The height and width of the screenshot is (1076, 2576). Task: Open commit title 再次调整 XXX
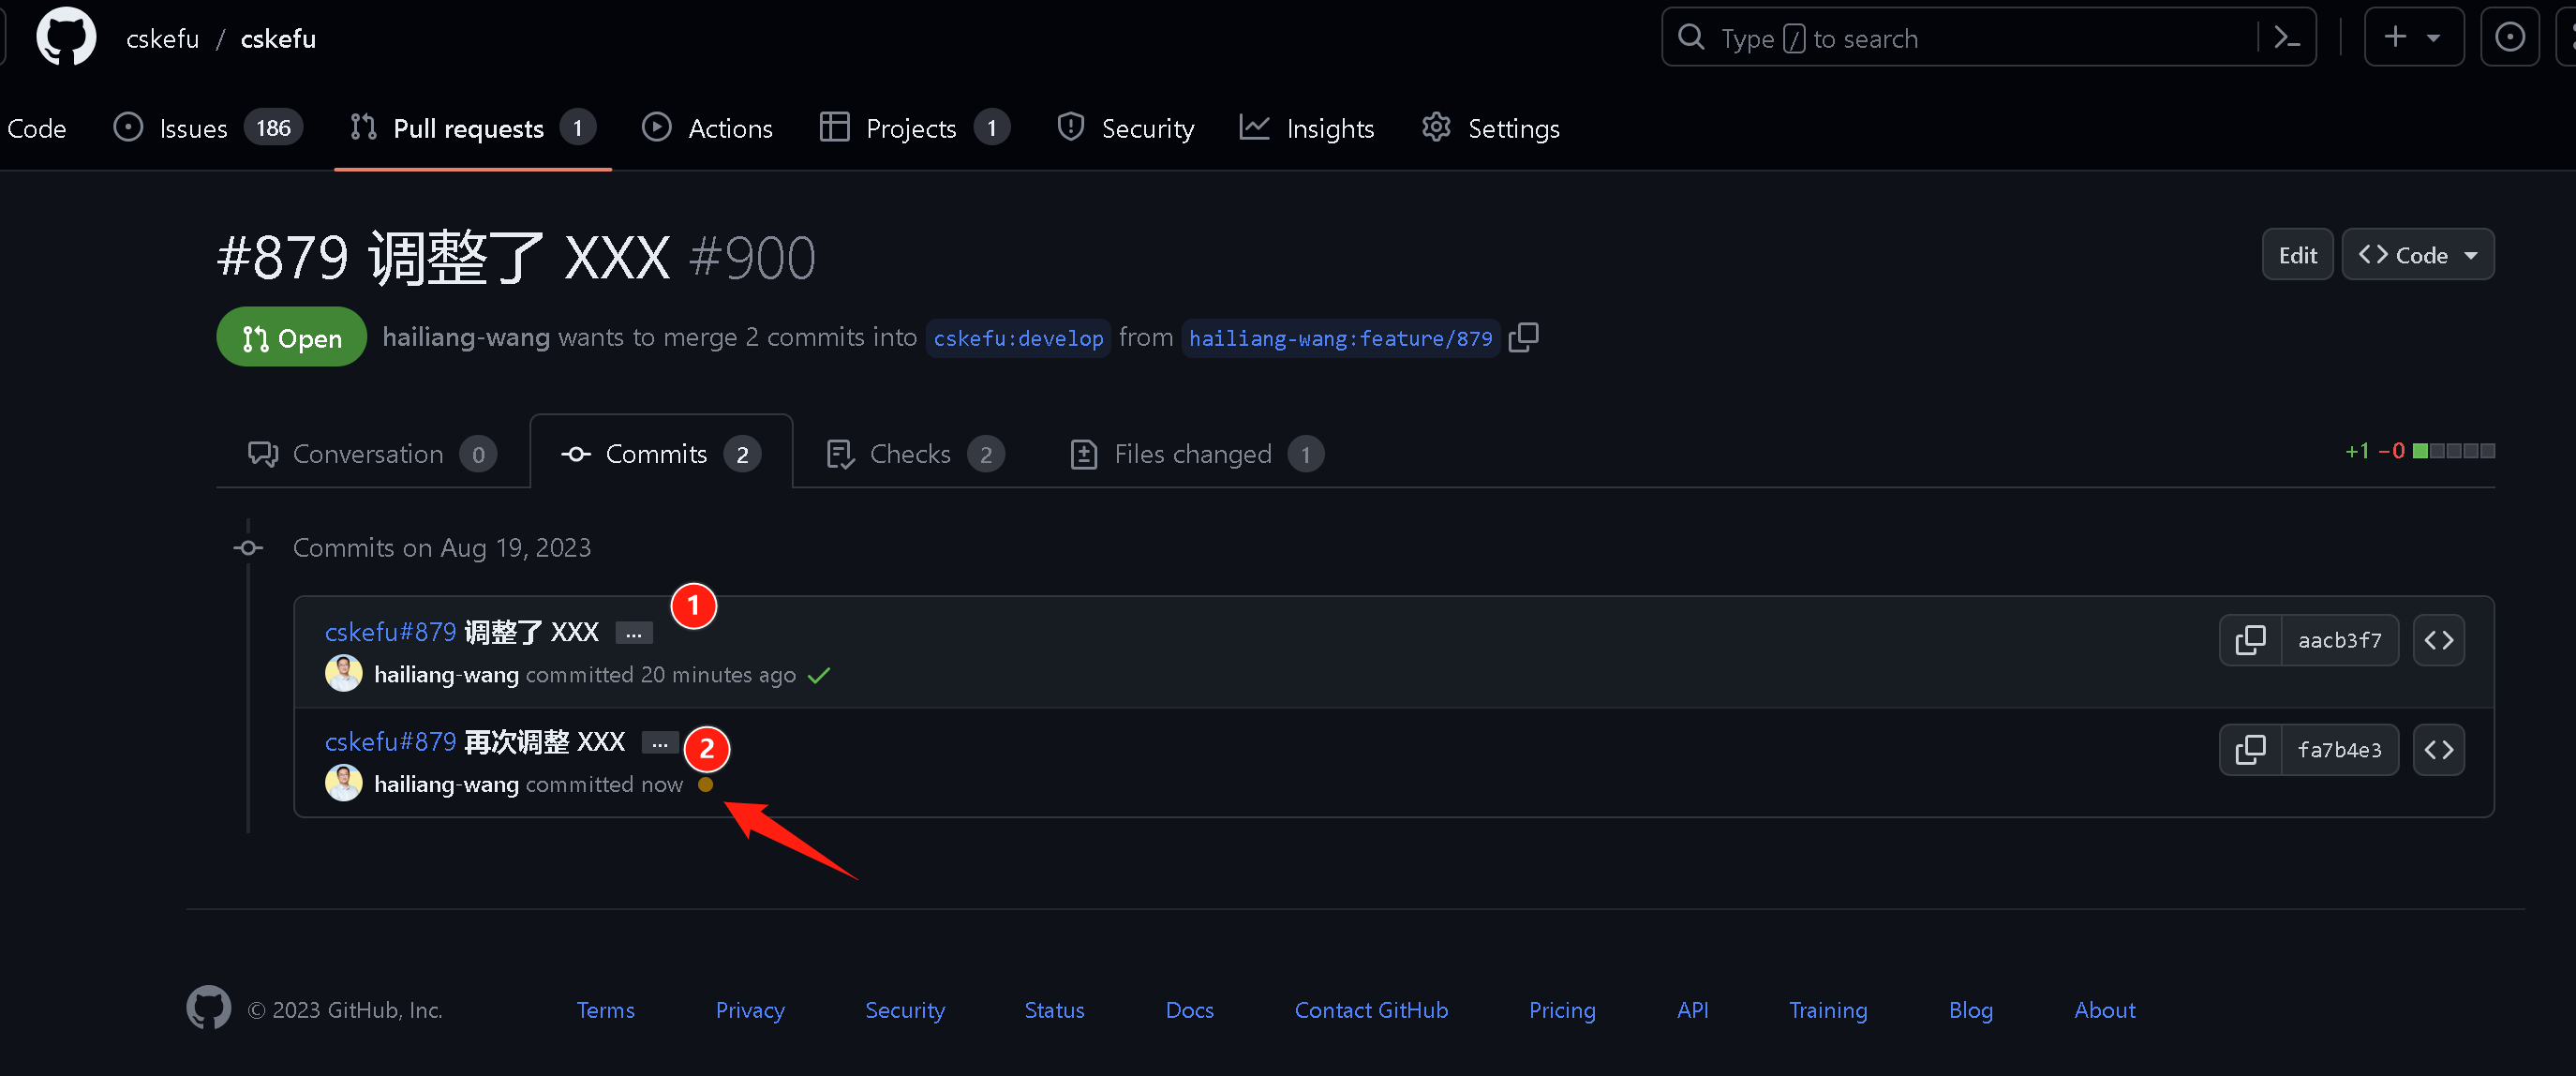[545, 742]
